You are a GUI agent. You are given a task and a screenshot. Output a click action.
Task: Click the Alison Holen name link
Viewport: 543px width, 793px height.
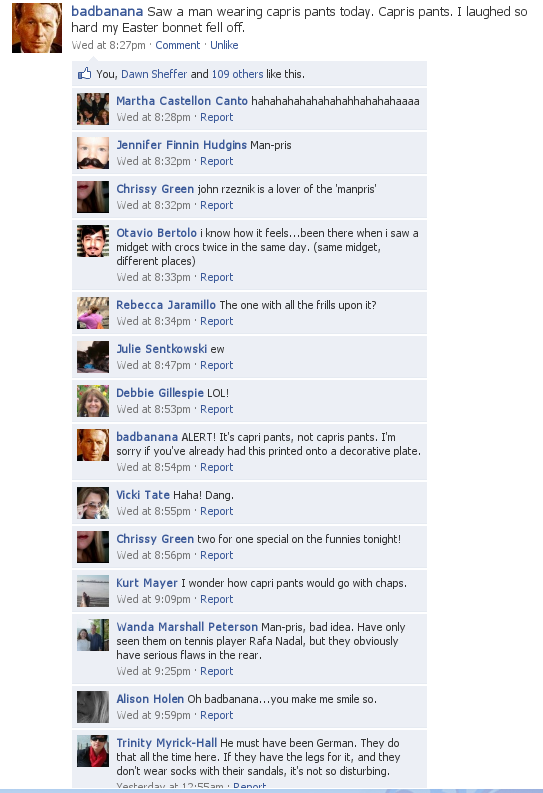[150, 699]
